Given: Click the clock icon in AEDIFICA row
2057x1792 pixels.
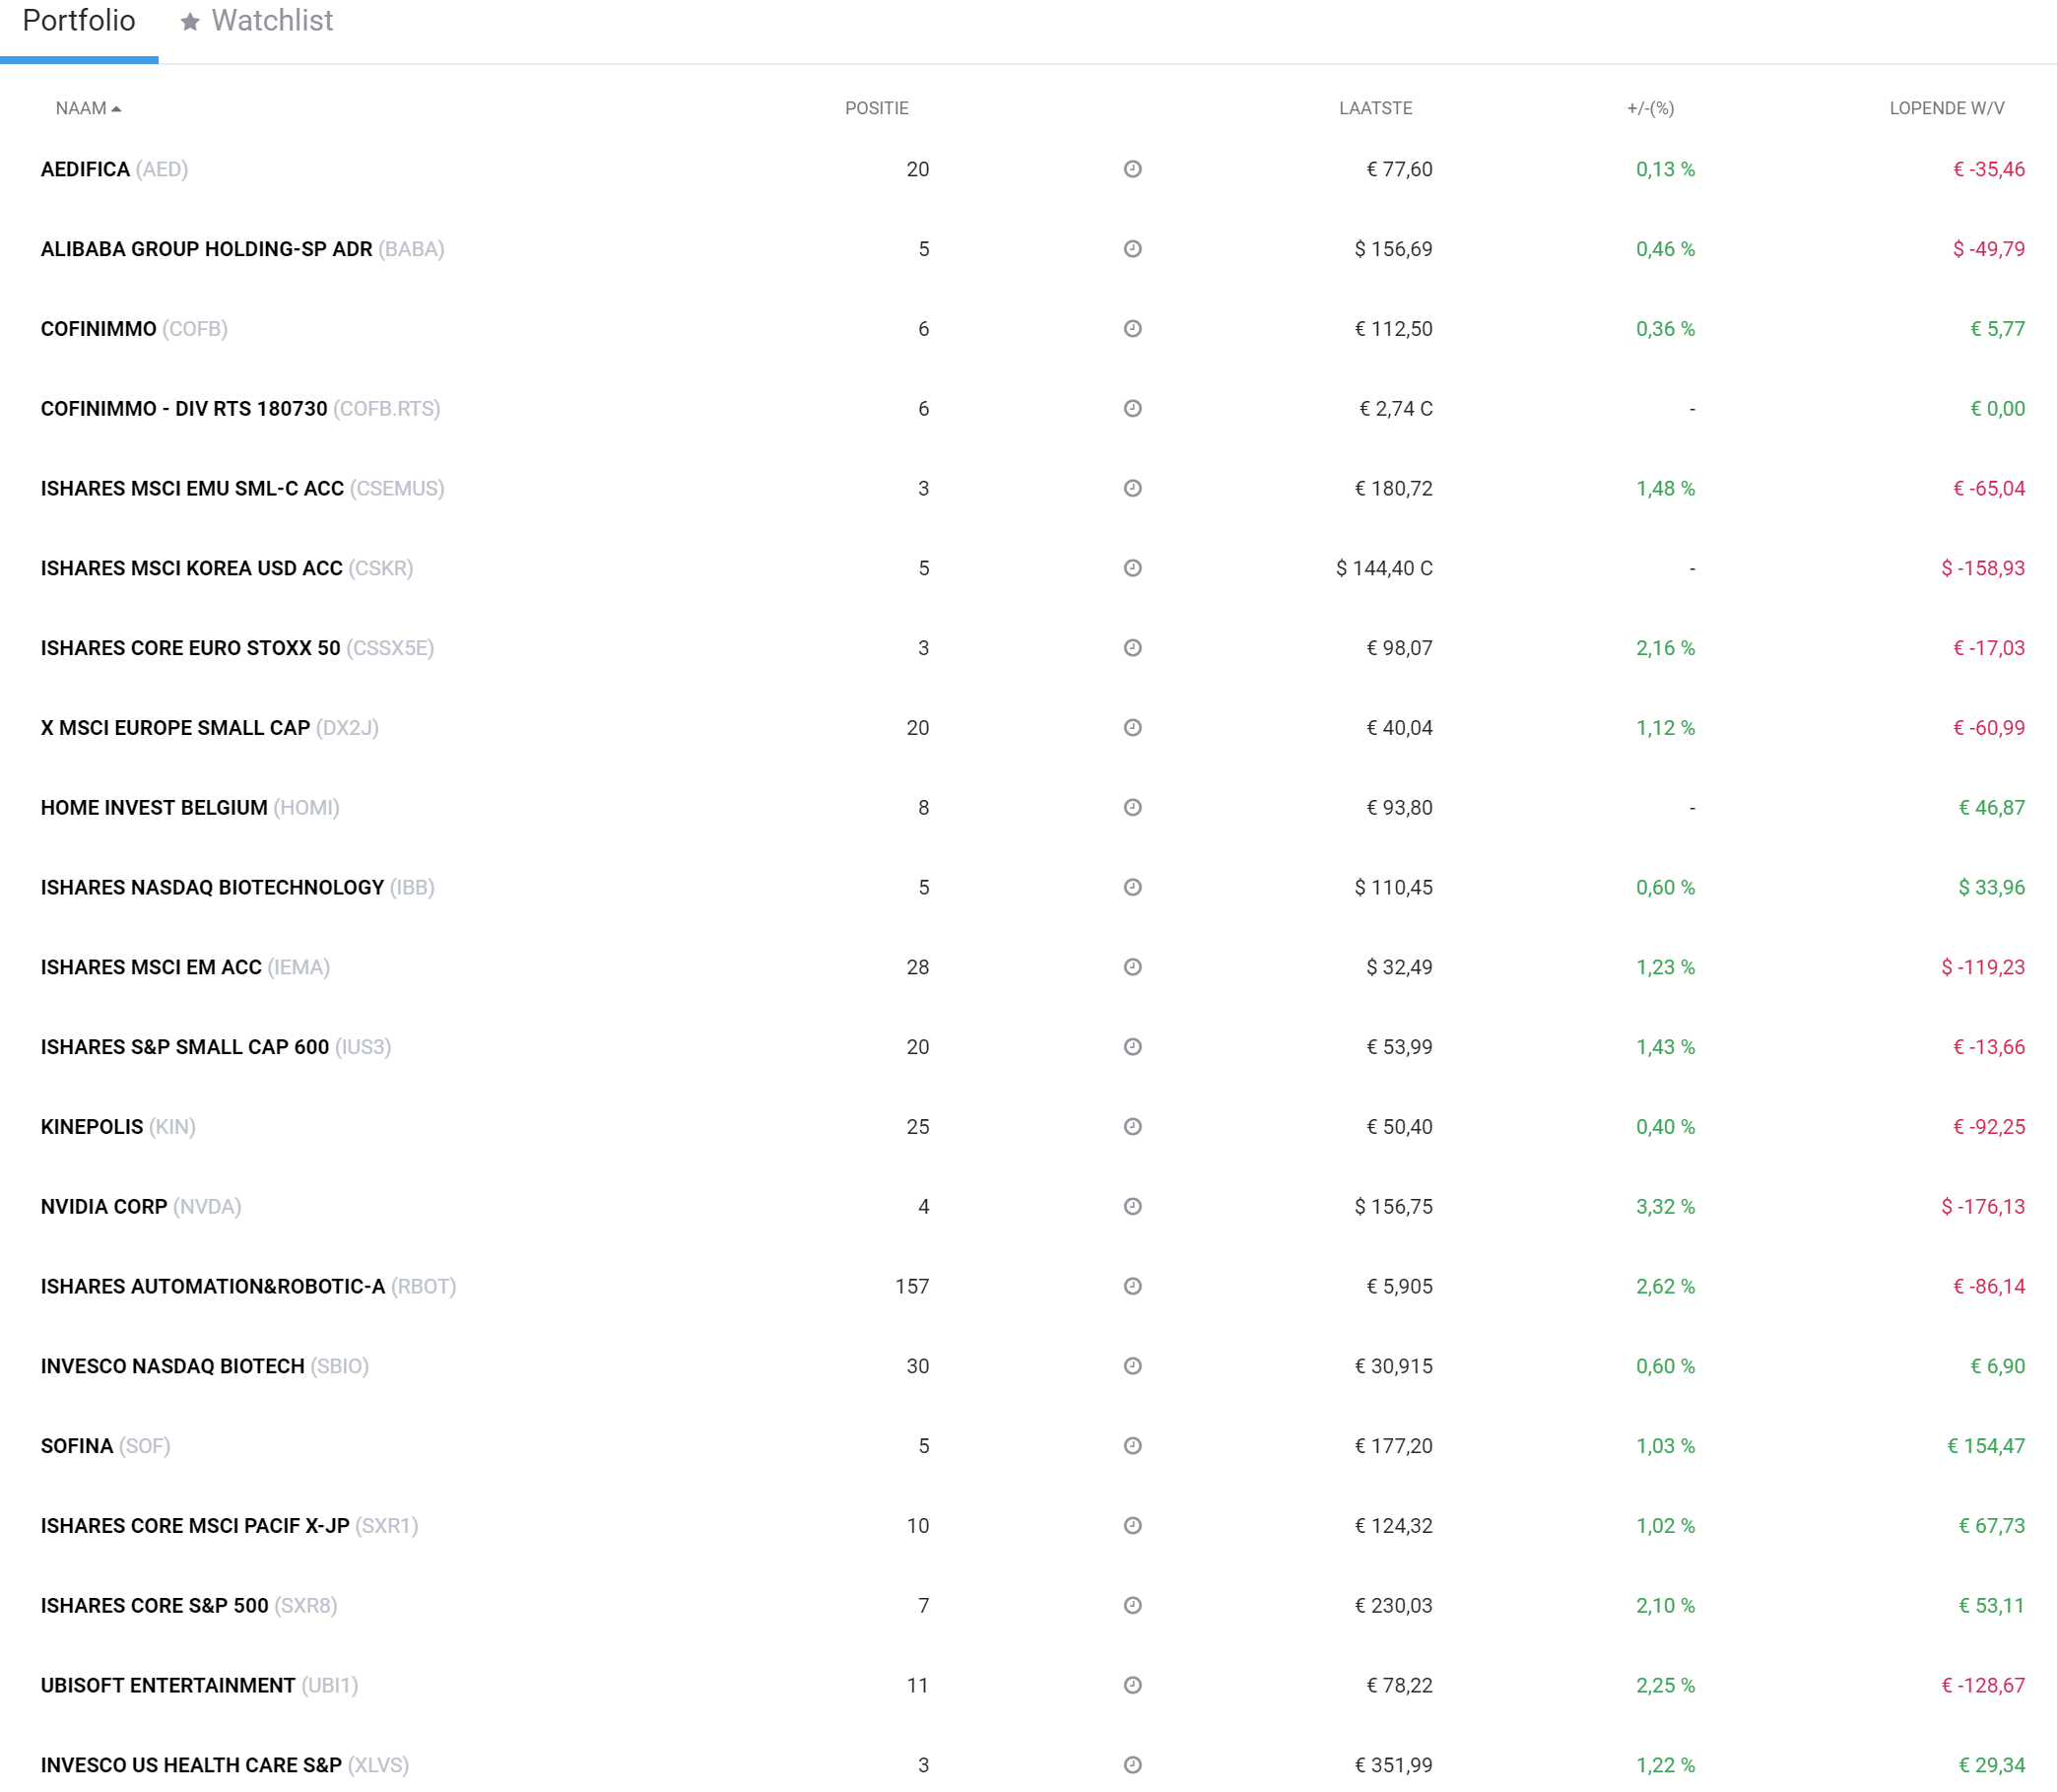Looking at the screenshot, I should tap(1132, 169).
